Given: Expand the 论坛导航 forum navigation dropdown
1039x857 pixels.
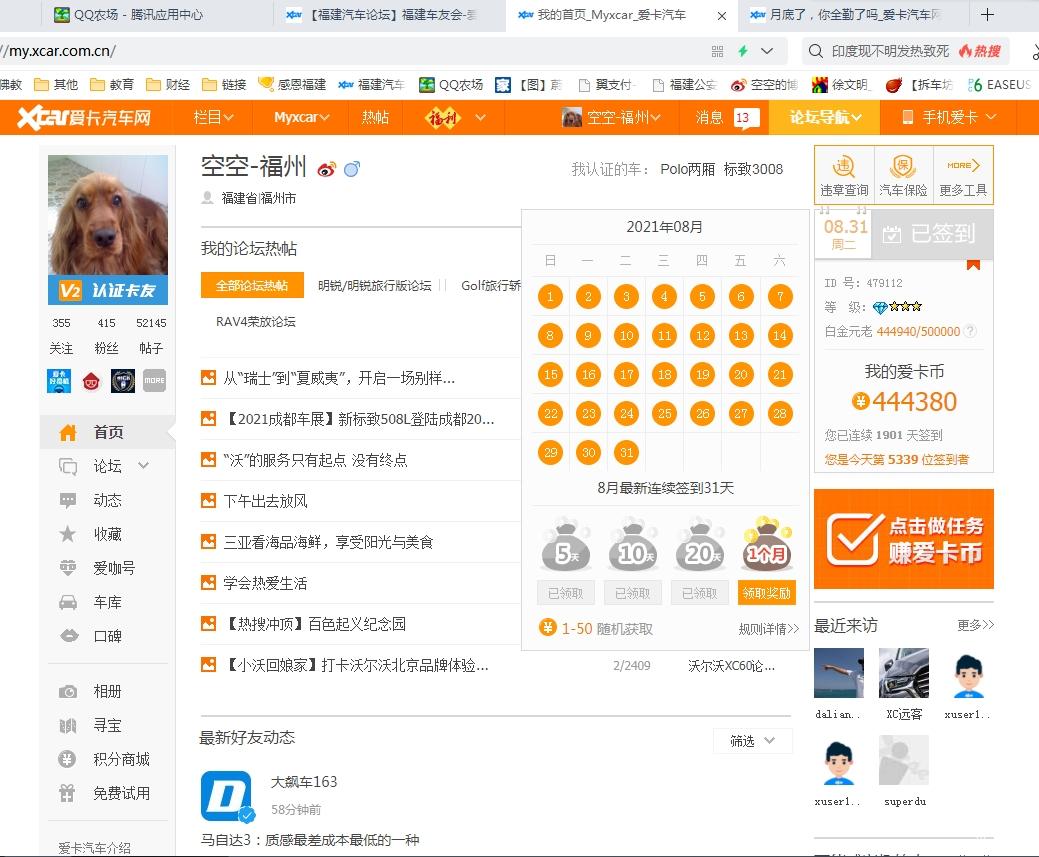Looking at the screenshot, I should [825, 117].
